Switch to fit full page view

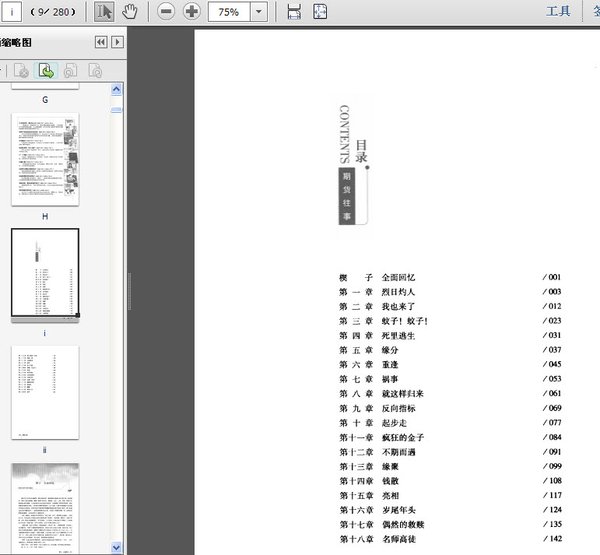pyautogui.click(x=320, y=12)
